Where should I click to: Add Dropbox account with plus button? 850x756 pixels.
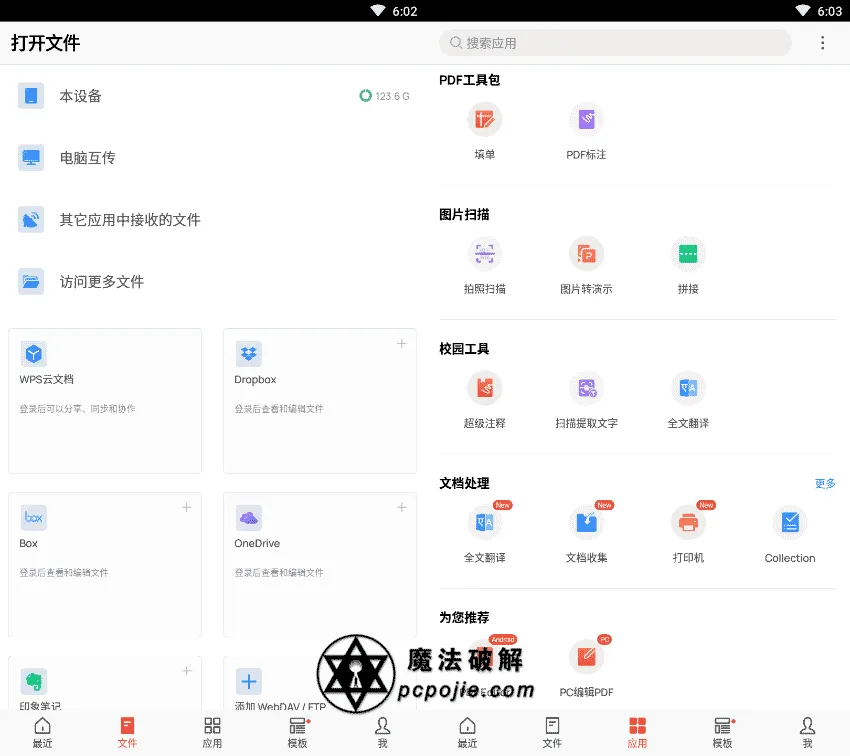(x=402, y=344)
